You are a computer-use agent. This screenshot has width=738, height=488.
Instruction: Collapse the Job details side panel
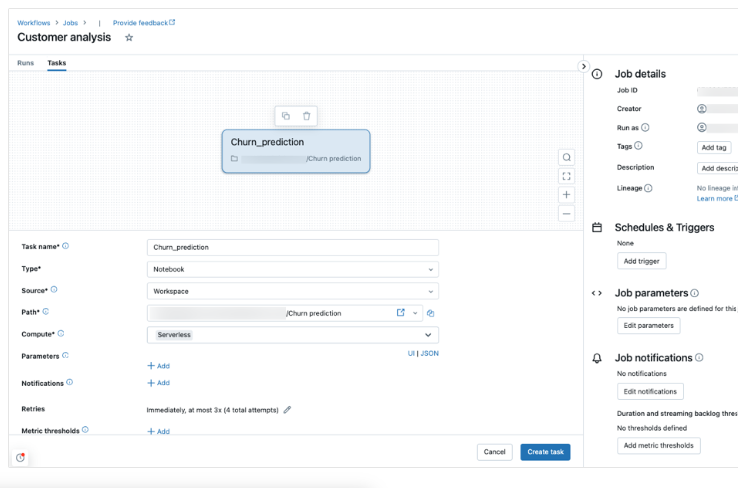584,66
